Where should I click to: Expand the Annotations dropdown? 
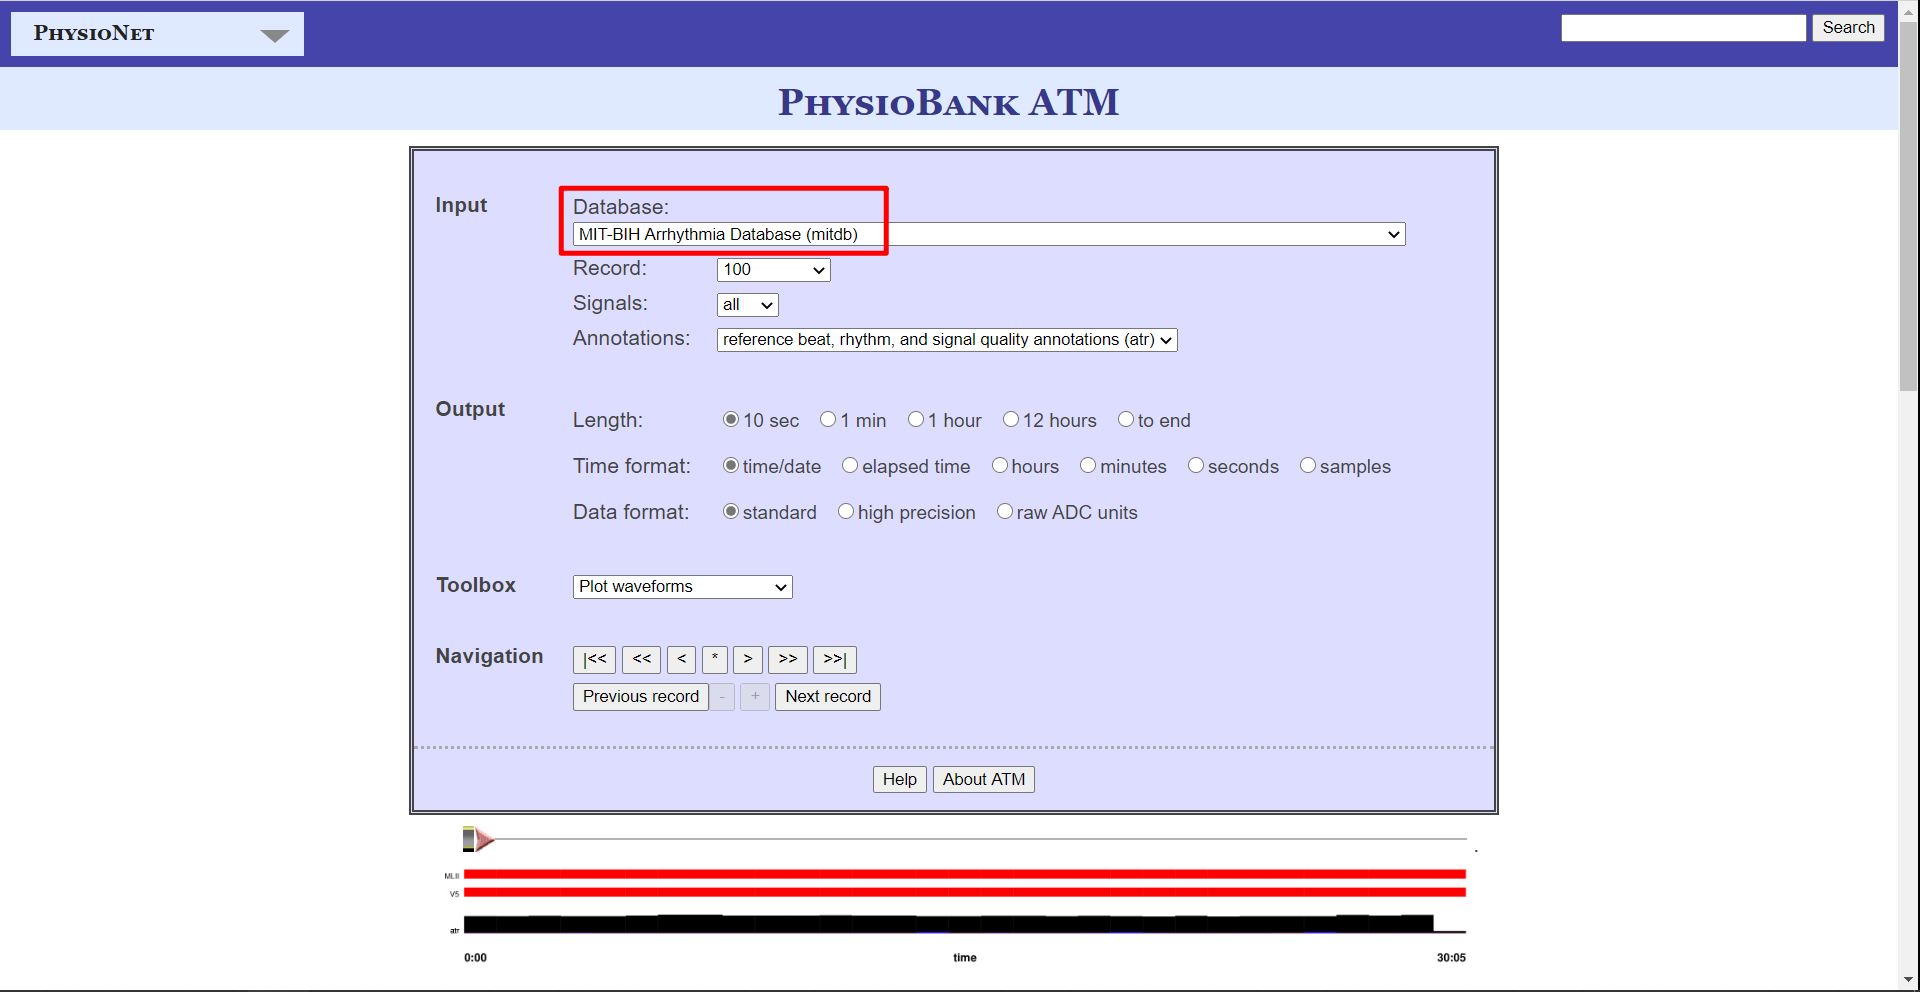[946, 340]
